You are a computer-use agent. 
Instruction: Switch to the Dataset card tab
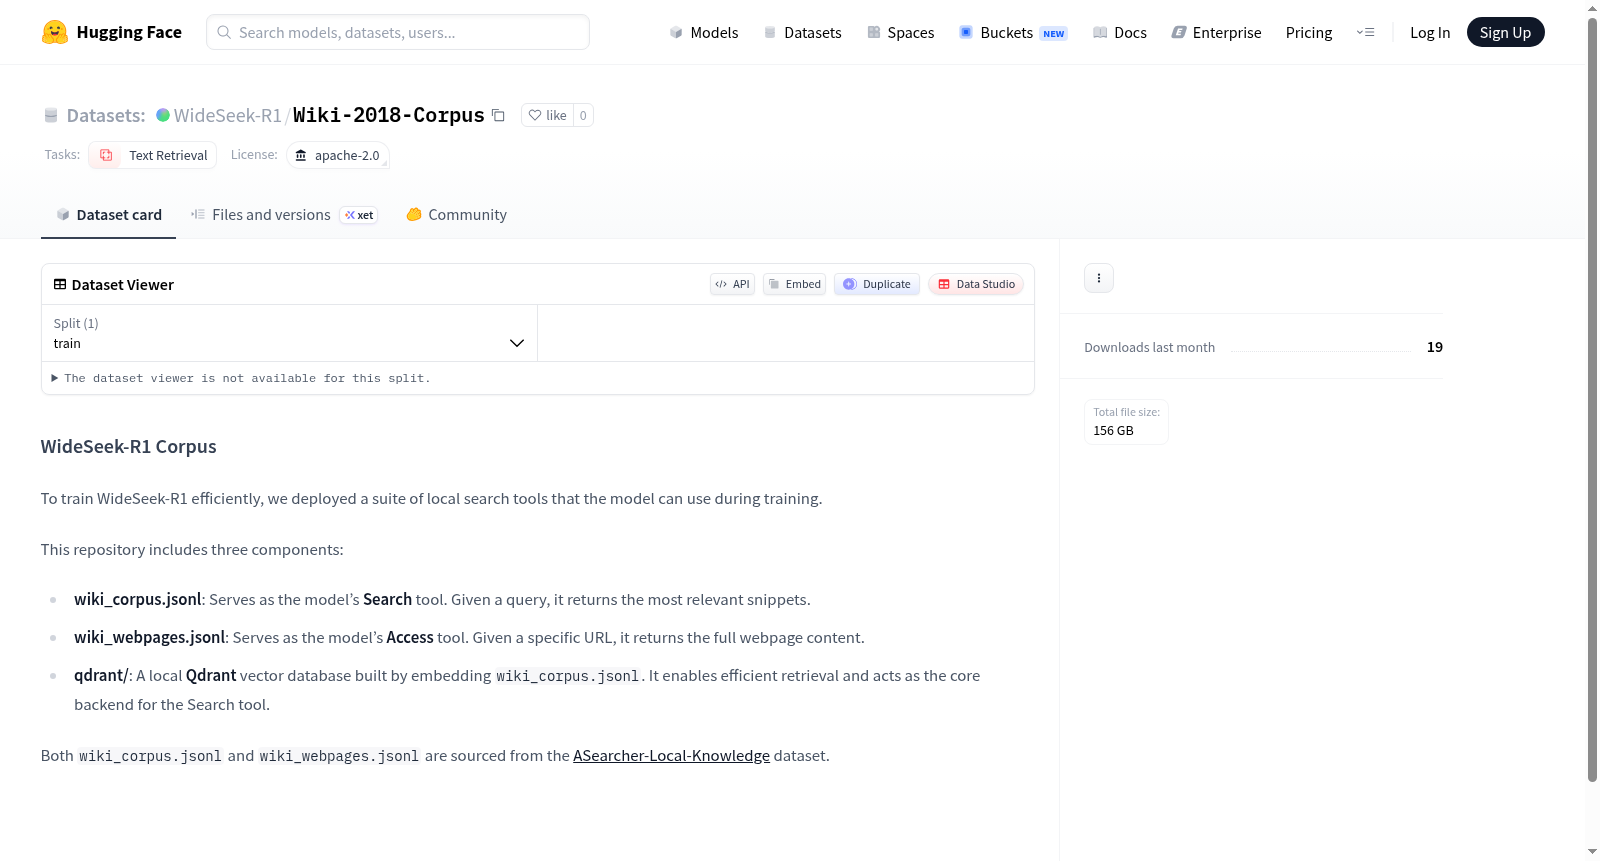[108, 215]
